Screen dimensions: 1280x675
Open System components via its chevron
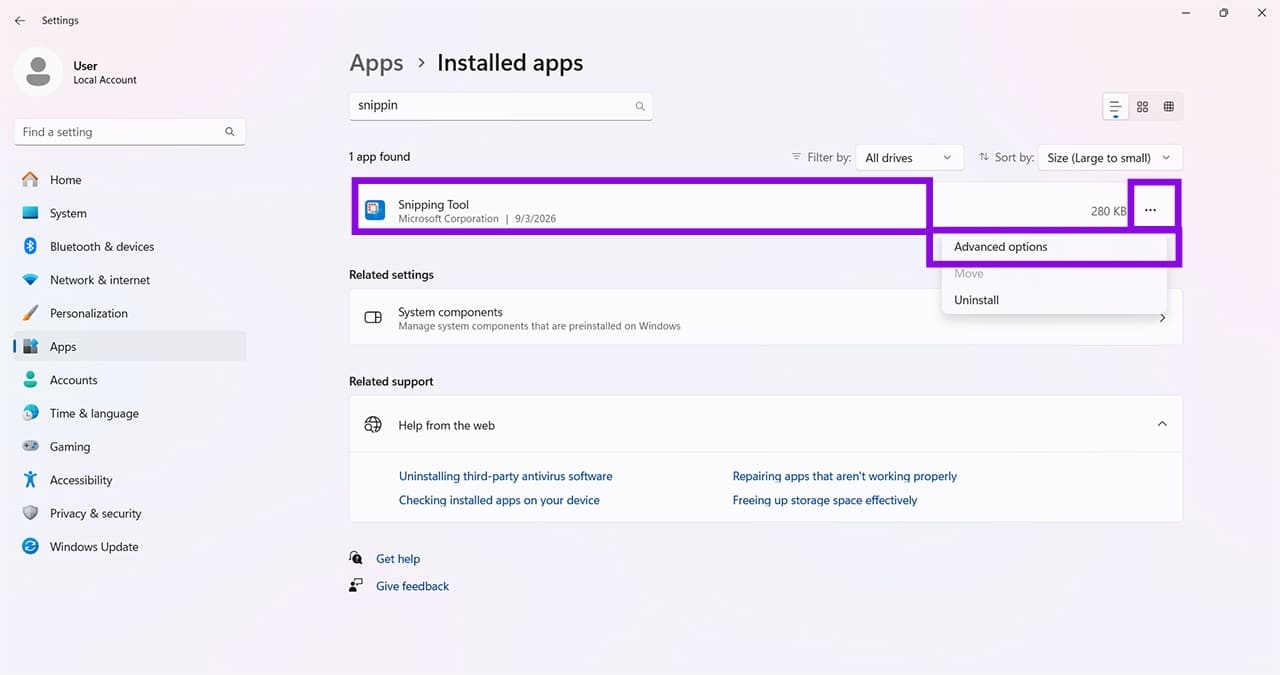(x=1164, y=318)
